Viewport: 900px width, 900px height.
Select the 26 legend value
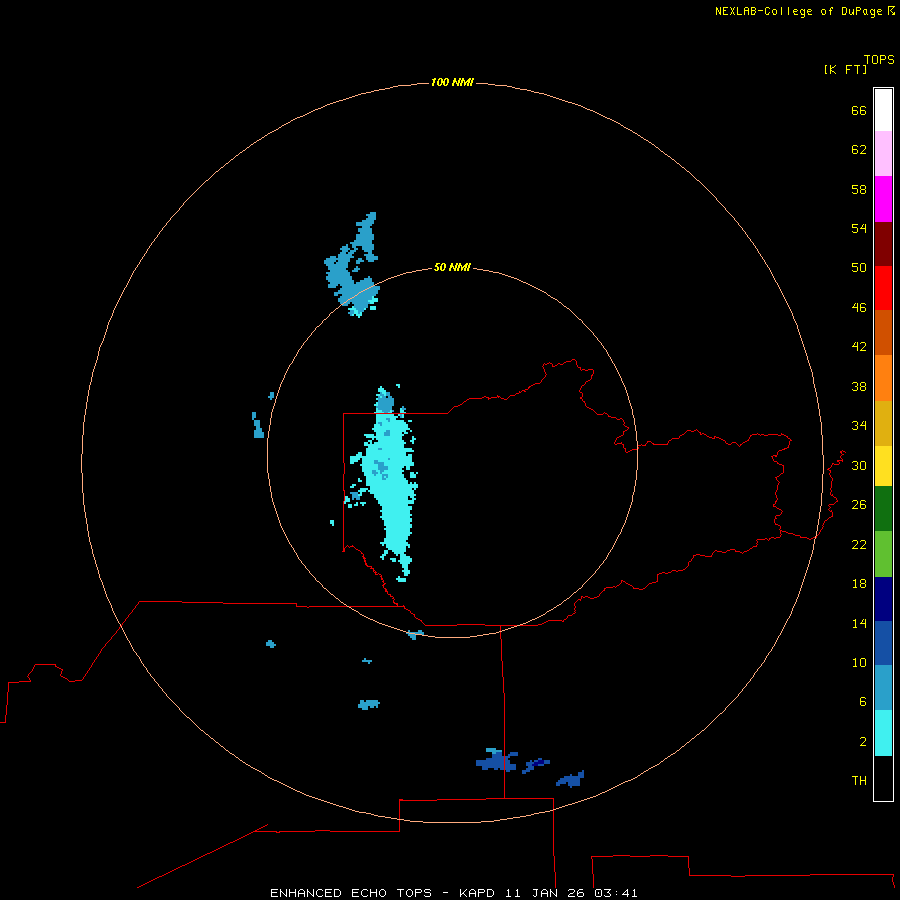click(859, 505)
